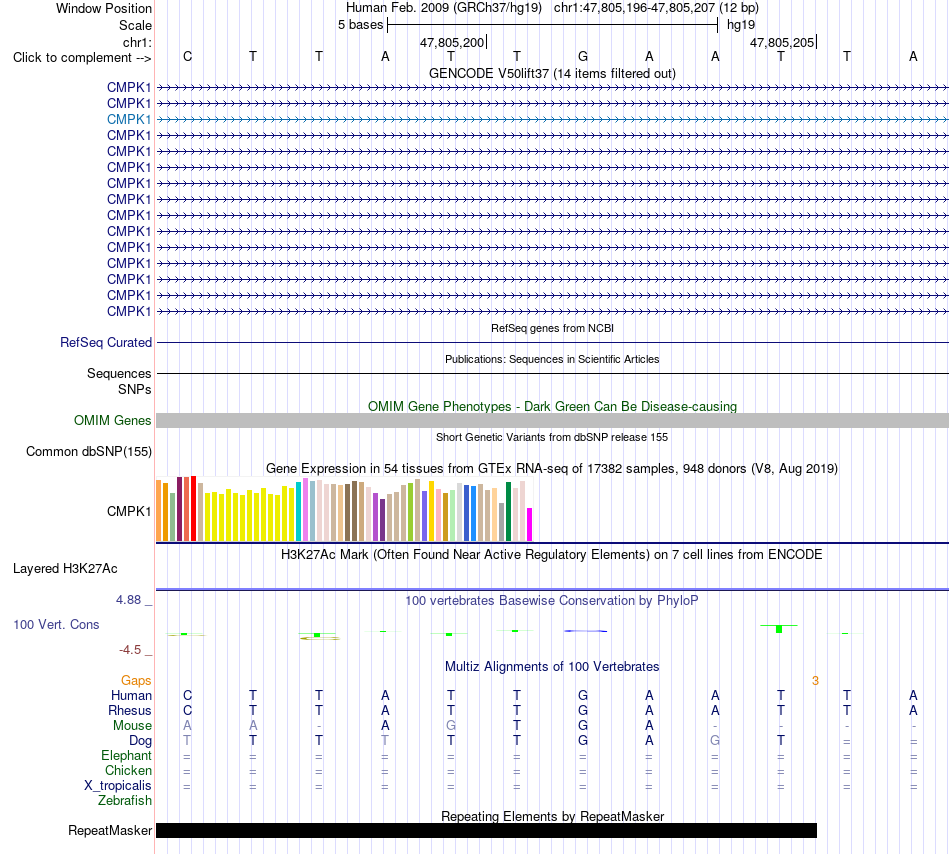Open "Repeating Elements by RepeatMasker" track title

(x=552, y=816)
